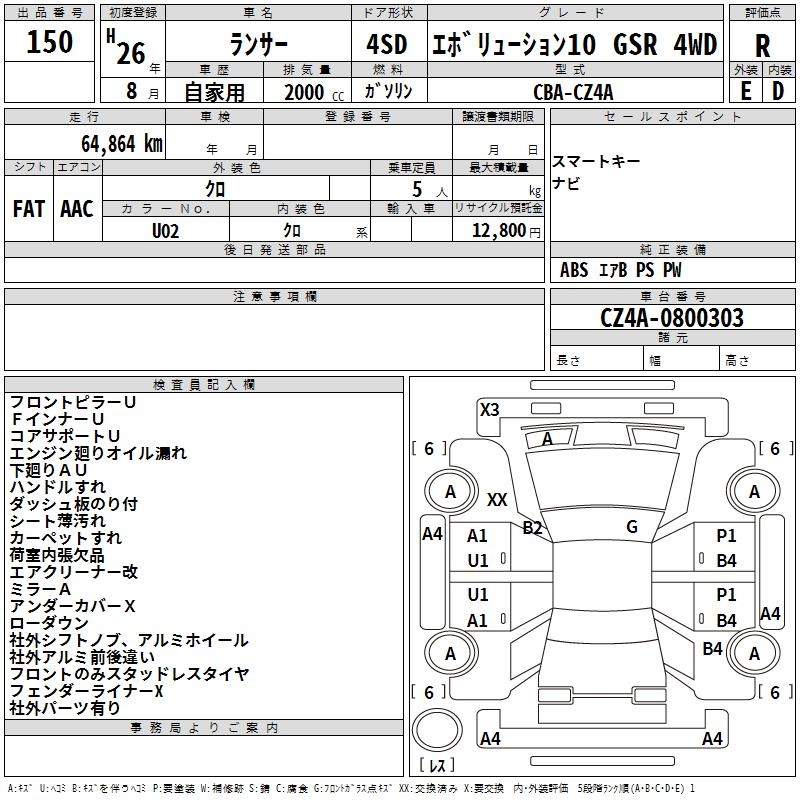Click the seating capacity 5 人
This screenshot has height=800, width=800.
click(x=430, y=190)
